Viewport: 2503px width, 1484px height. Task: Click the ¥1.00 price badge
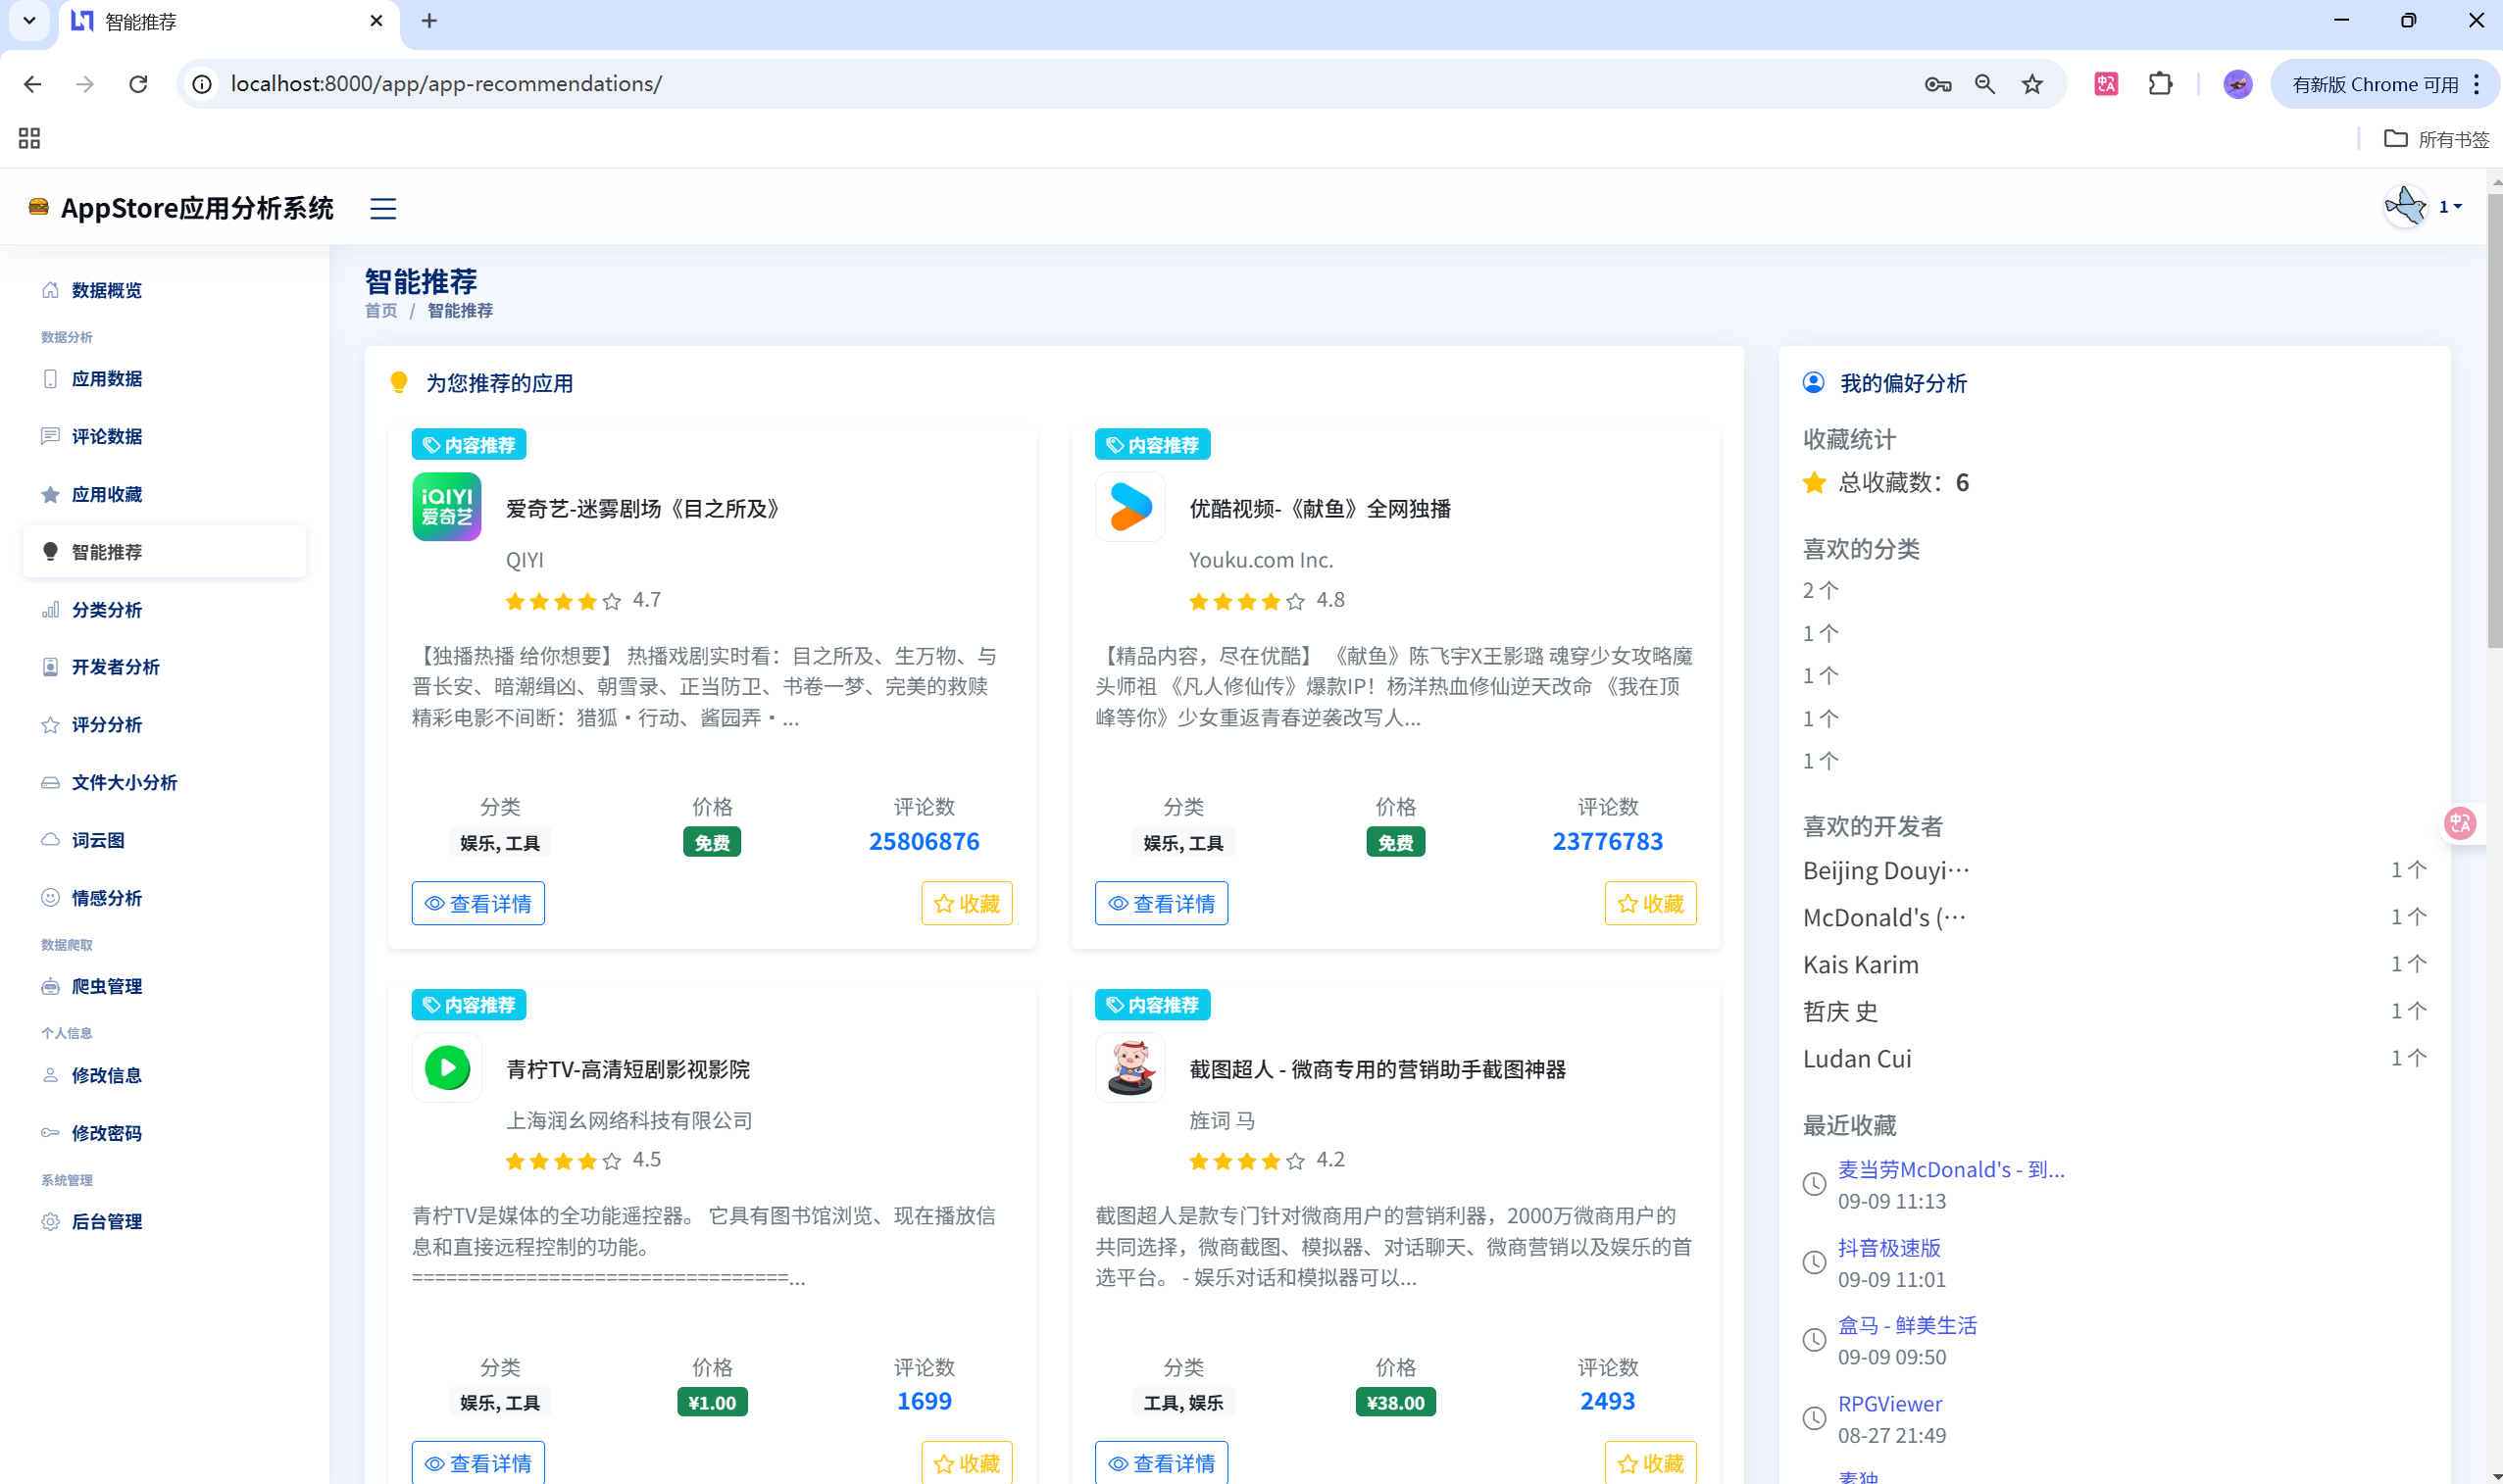click(712, 1403)
